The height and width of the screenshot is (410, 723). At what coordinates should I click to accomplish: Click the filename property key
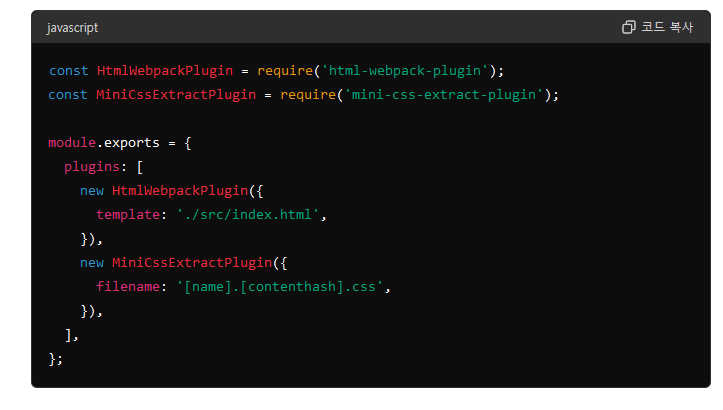(x=128, y=286)
